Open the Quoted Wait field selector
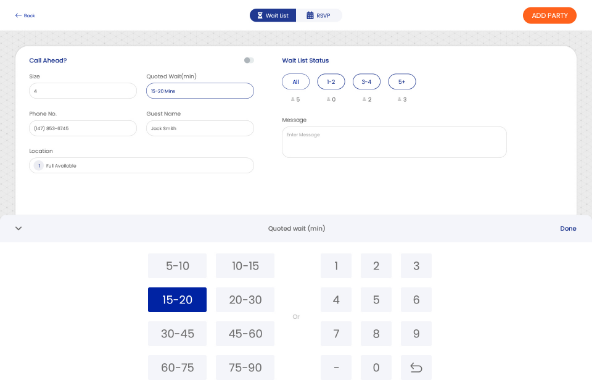Screen dimensions: 592x392 pyautogui.click(x=200, y=91)
